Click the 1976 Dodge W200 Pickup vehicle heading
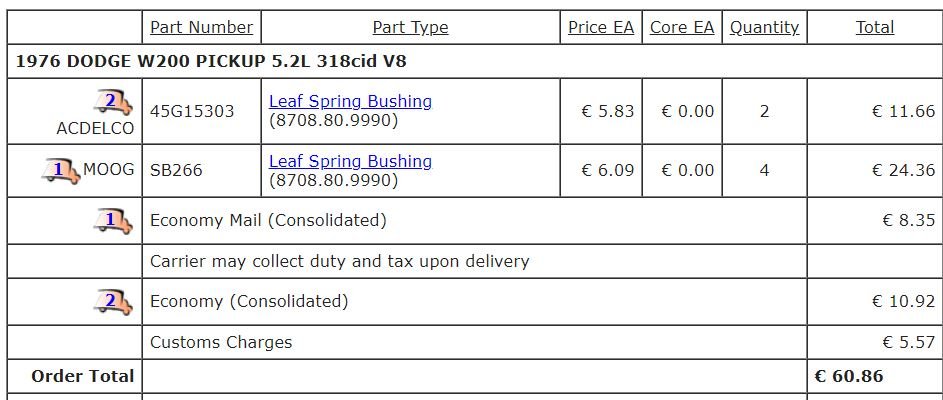 [x=225, y=61]
